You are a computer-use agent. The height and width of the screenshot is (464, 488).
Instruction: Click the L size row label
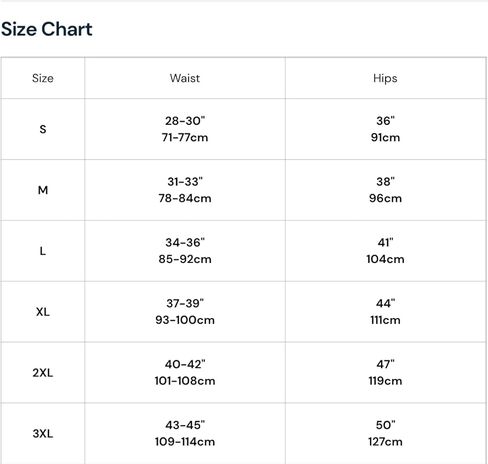[x=43, y=251]
